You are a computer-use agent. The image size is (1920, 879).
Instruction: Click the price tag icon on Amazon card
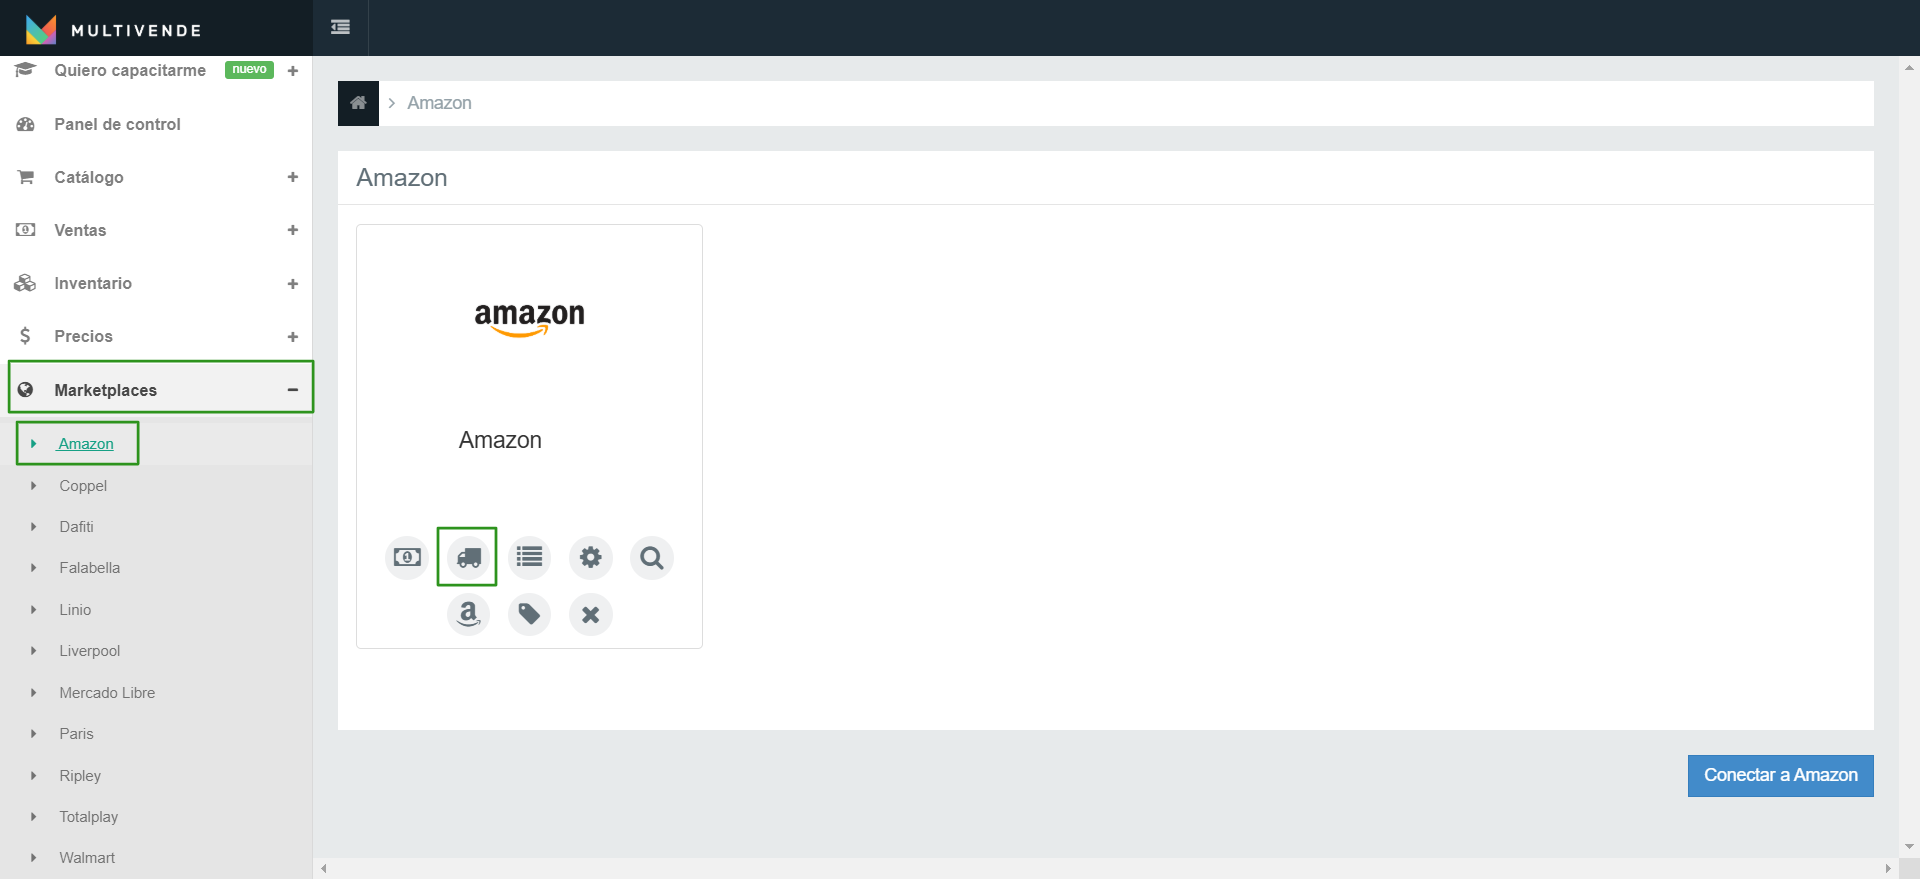tap(529, 614)
